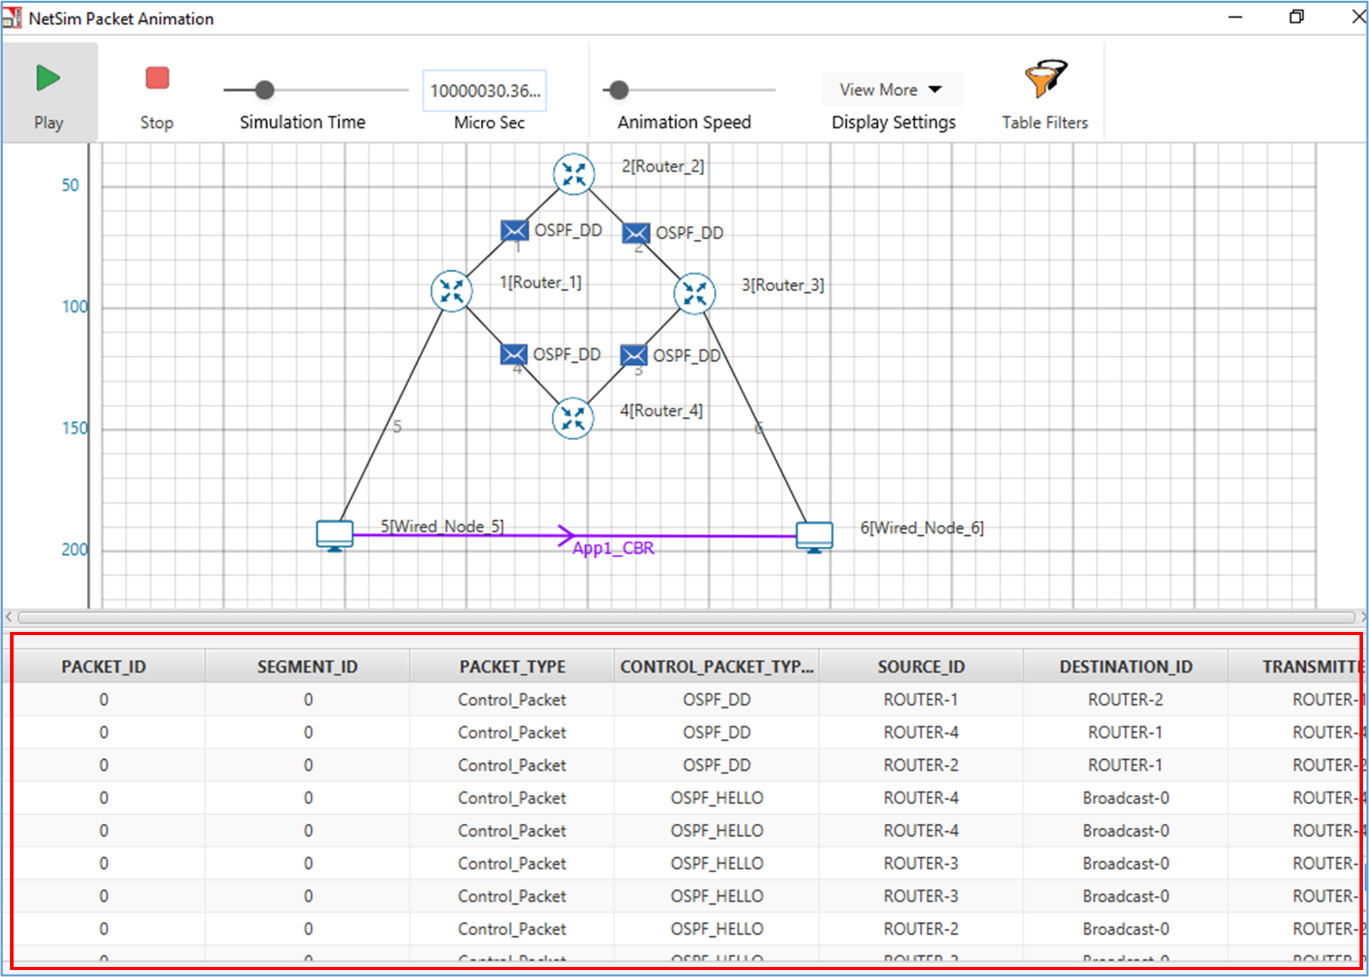Click the horizontal scrollbar below the canvas
1369x977 pixels.
680,617
